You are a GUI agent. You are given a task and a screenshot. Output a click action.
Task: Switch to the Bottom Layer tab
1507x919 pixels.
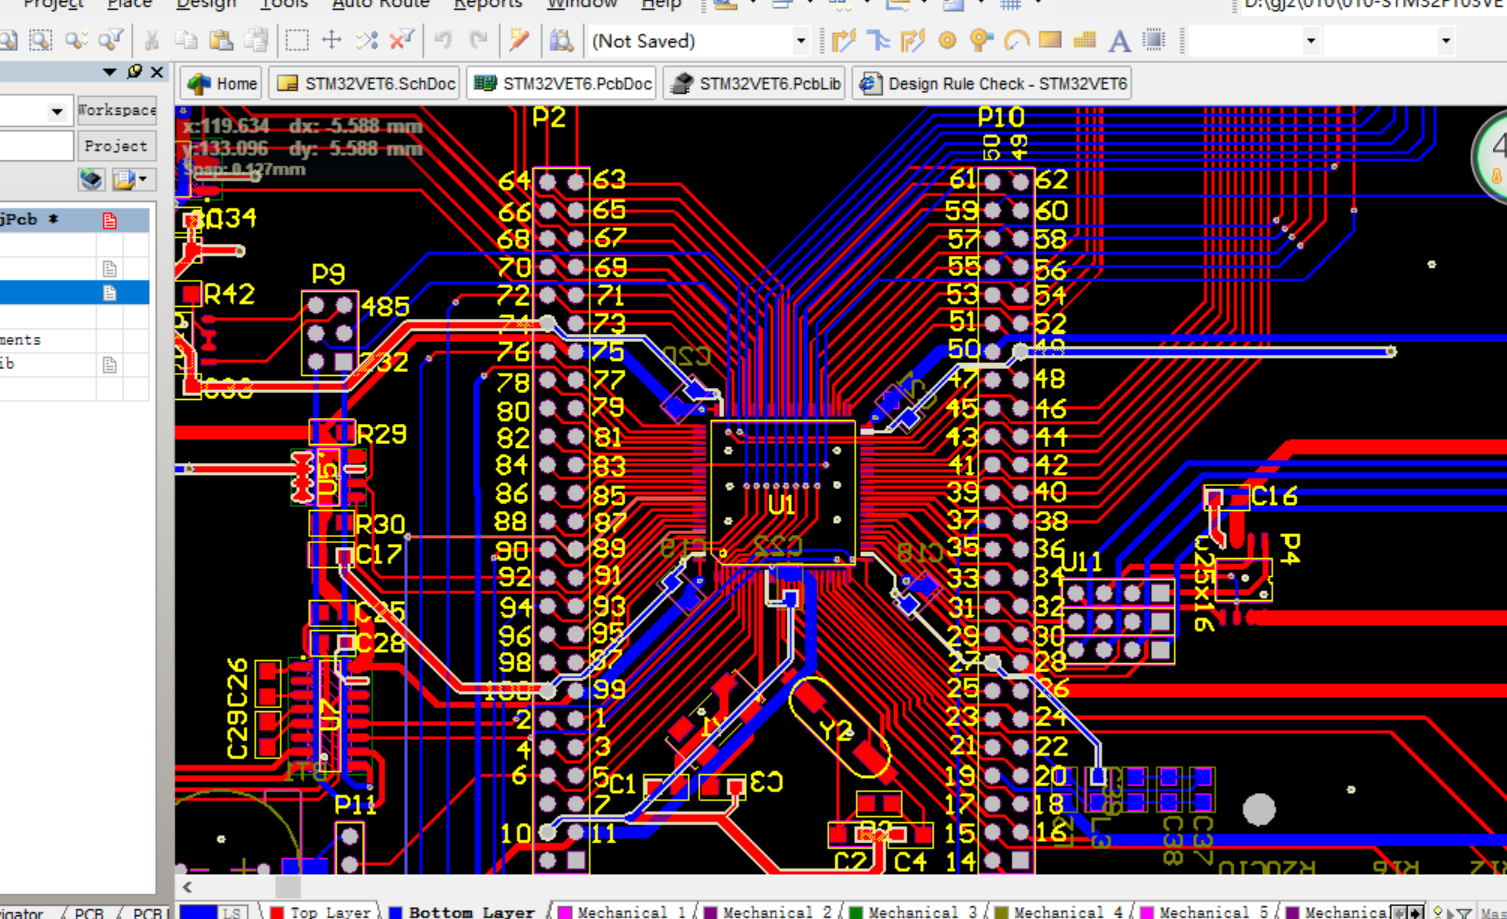coord(462,912)
